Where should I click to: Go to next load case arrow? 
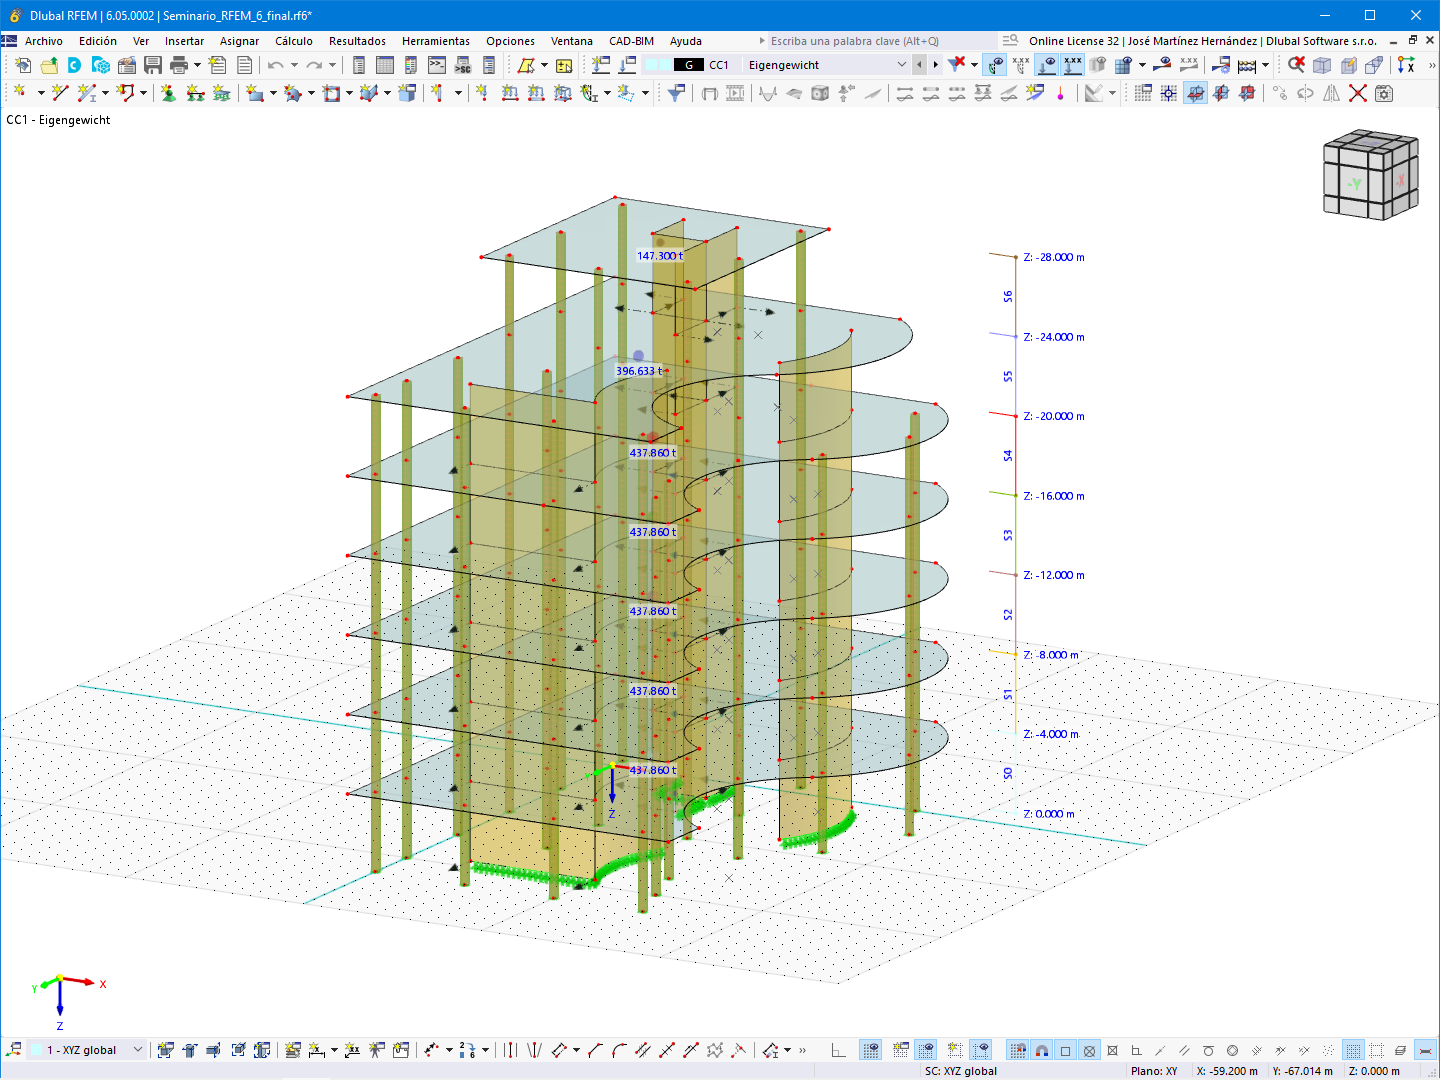pos(936,65)
